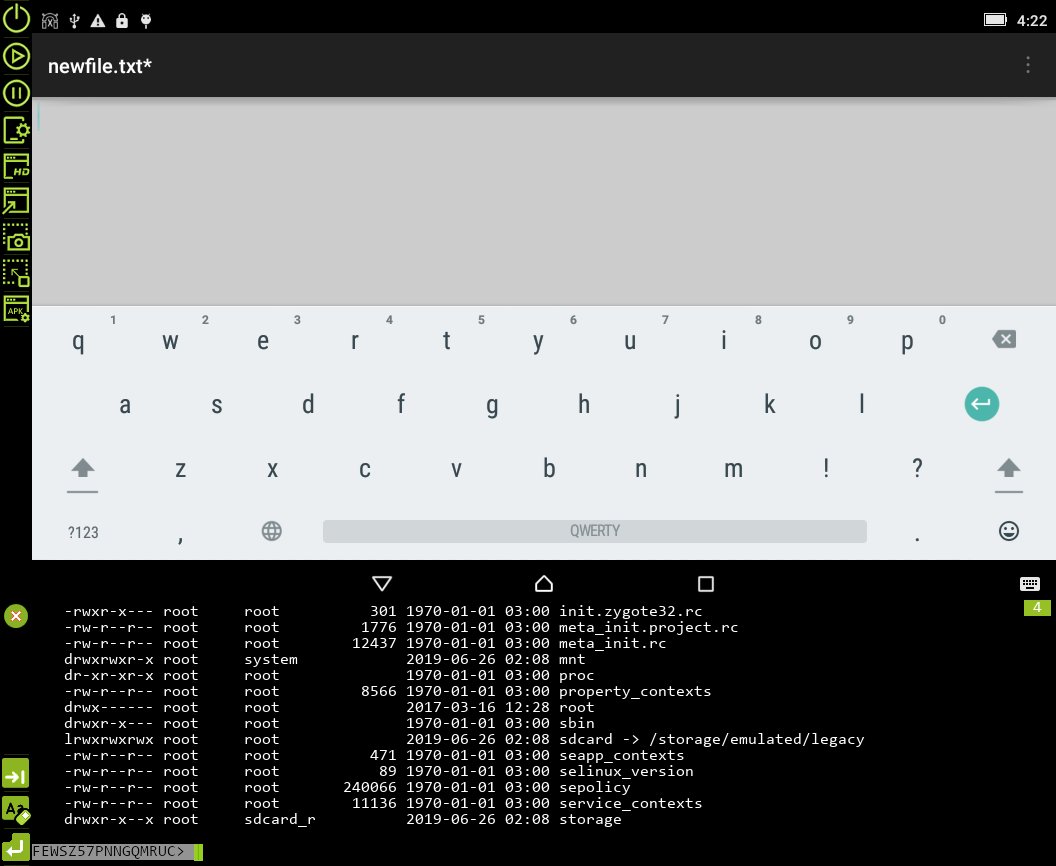Screen dimensions: 1056x866
Task: Click the proc directory name
Action: click(x=576, y=675)
